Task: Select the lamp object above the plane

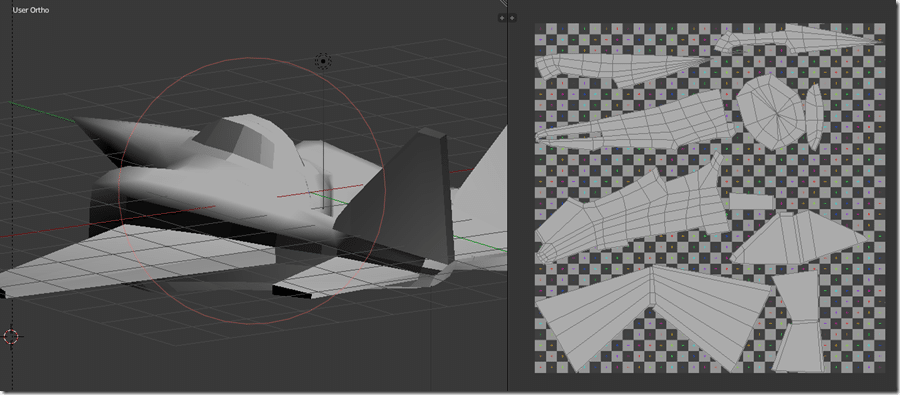Action: click(323, 61)
